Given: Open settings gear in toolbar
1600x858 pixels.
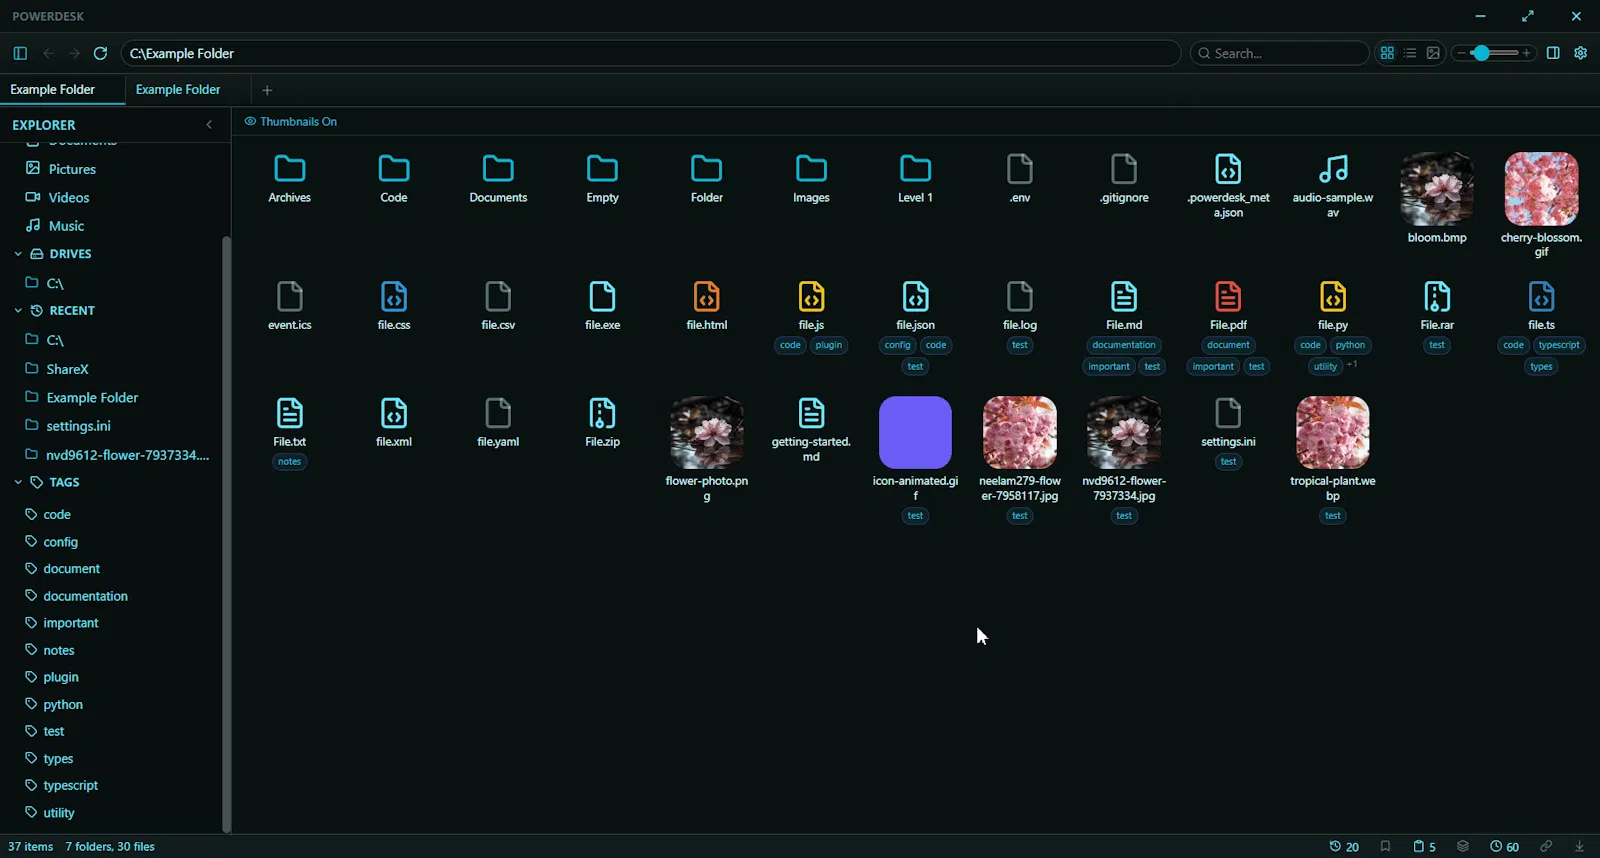Looking at the screenshot, I should pos(1581,53).
